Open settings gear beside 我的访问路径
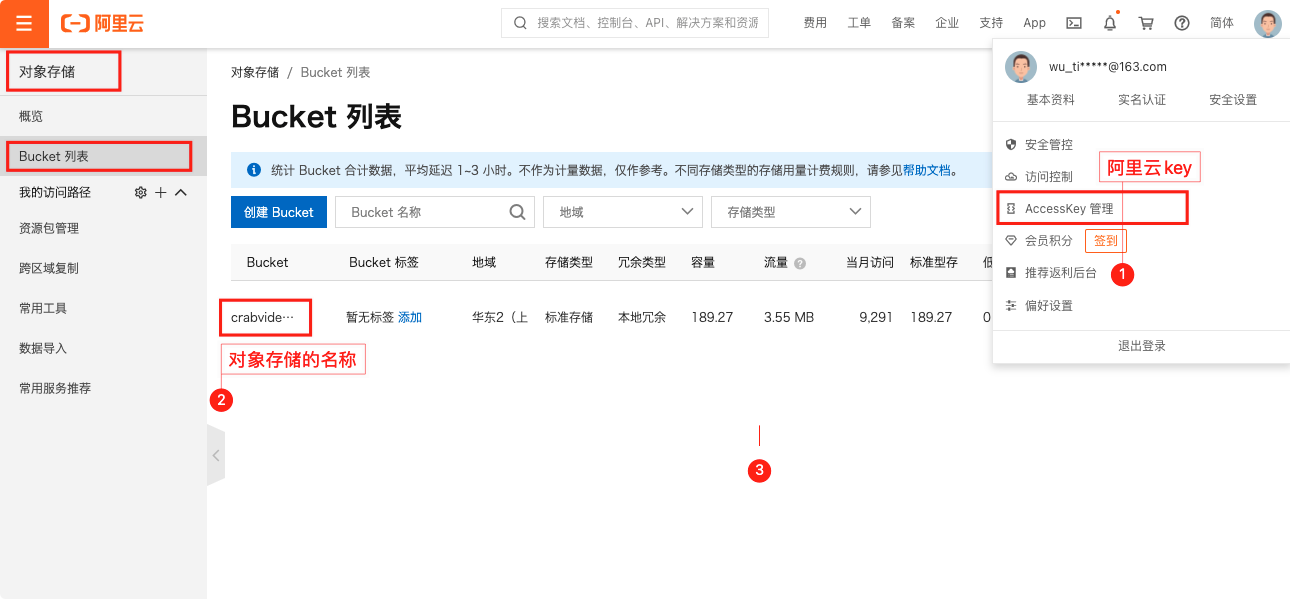 pos(141,192)
